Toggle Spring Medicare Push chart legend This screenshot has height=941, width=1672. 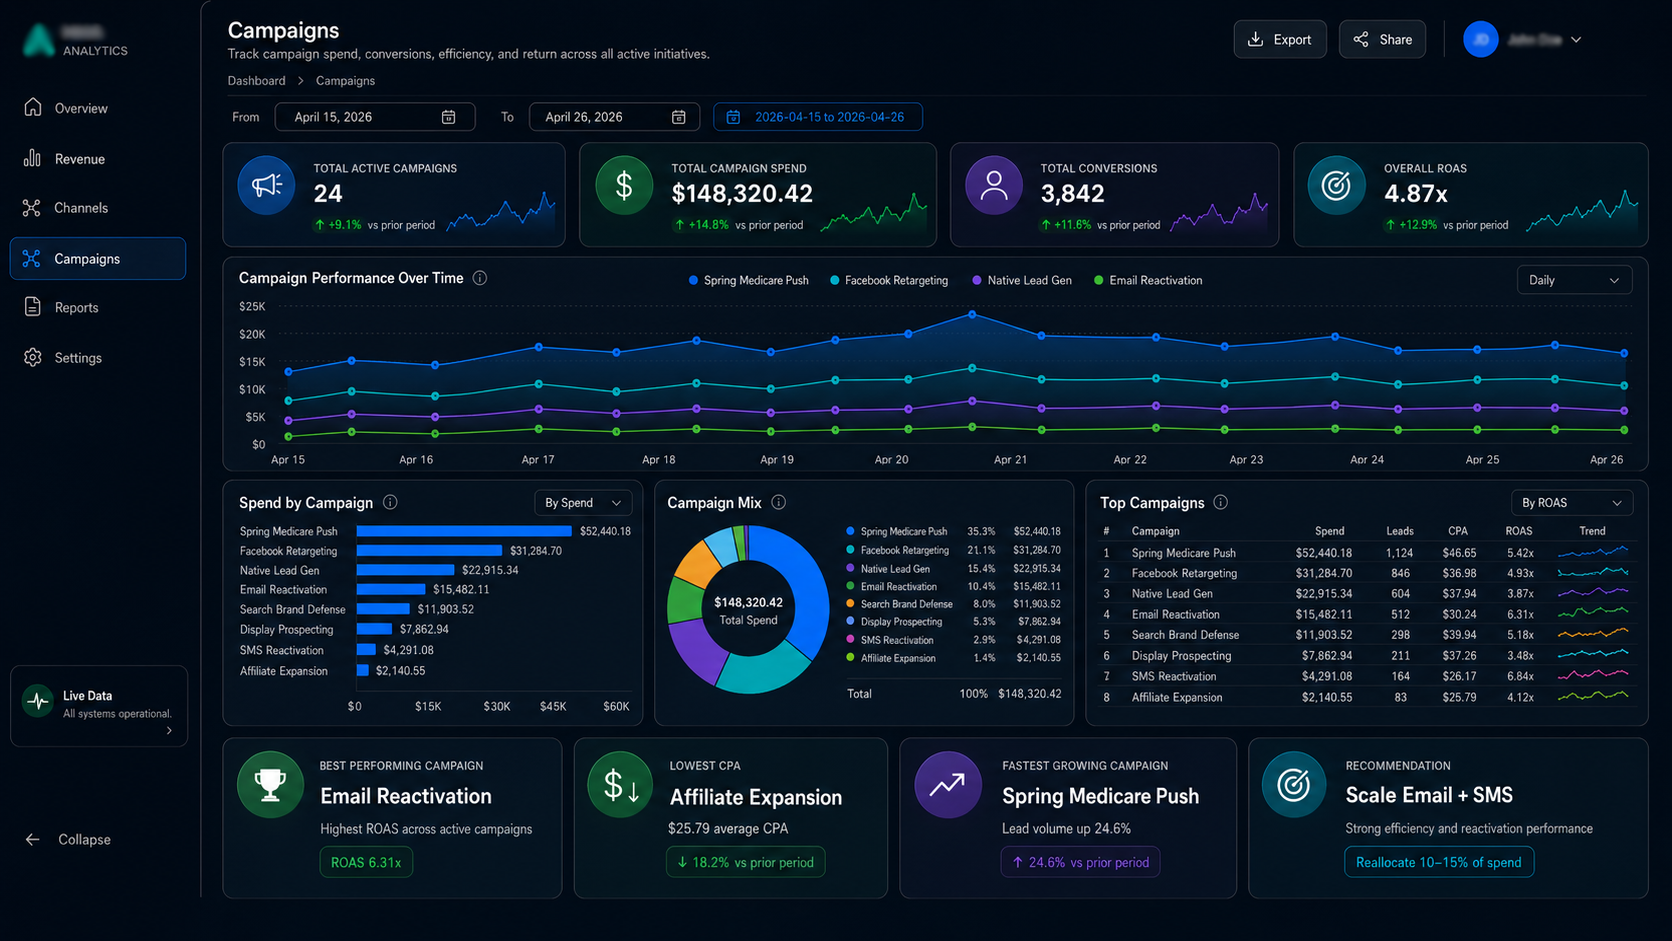click(x=748, y=280)
